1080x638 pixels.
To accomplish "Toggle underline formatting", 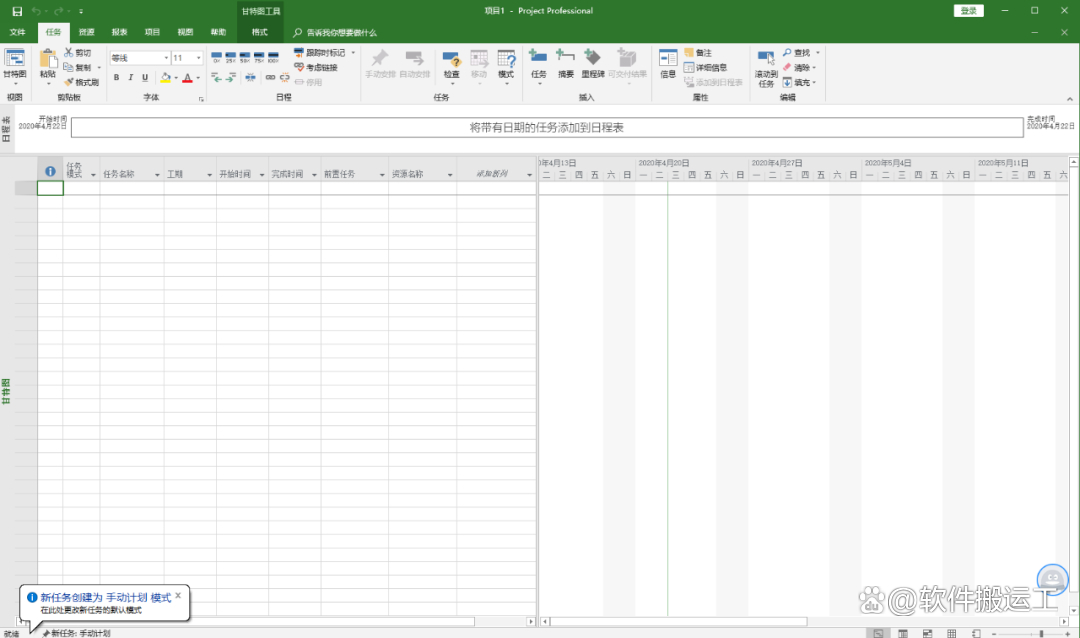I will click(x=144, y=77).
